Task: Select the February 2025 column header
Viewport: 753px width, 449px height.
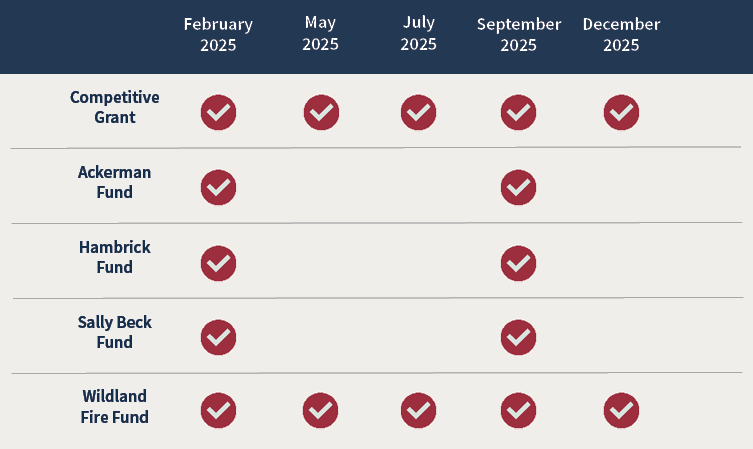Action: pyautogui.click(x=219, y=35)
